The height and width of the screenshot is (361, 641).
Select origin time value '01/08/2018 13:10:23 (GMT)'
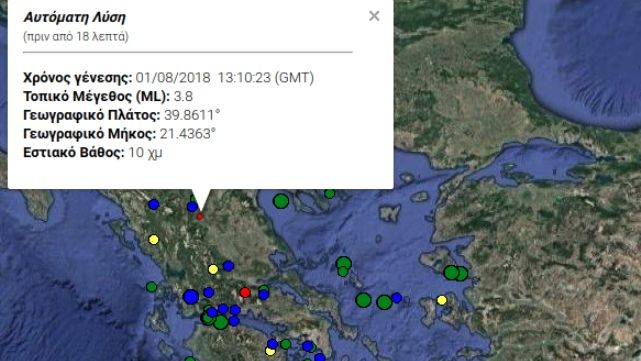tap(225, 77)
